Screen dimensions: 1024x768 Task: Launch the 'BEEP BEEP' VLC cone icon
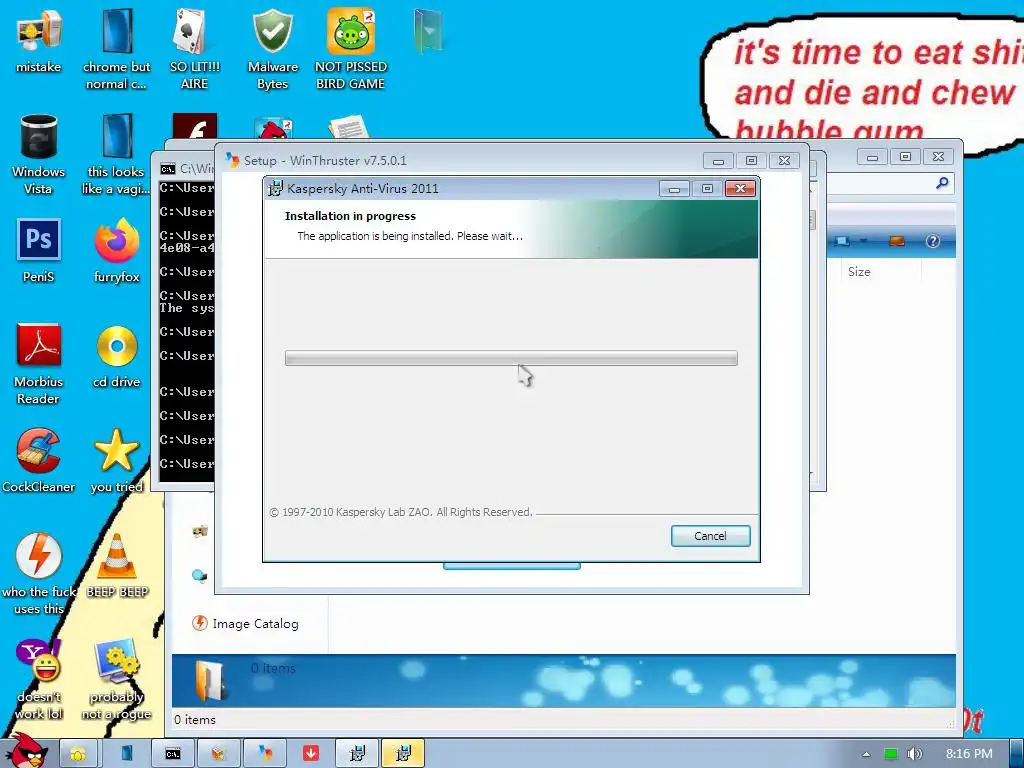(116, 566)
